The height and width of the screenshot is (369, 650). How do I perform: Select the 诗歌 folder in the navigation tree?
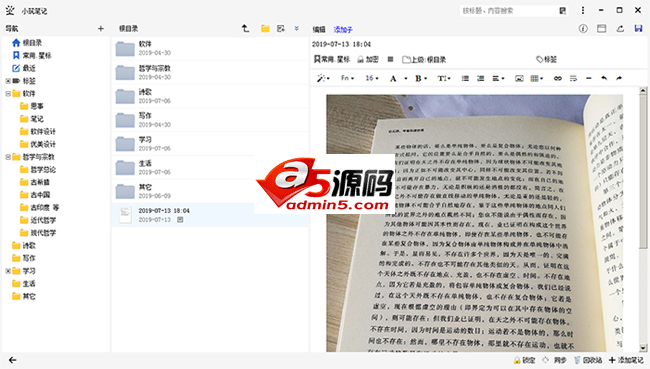click(x=24, y=245)
